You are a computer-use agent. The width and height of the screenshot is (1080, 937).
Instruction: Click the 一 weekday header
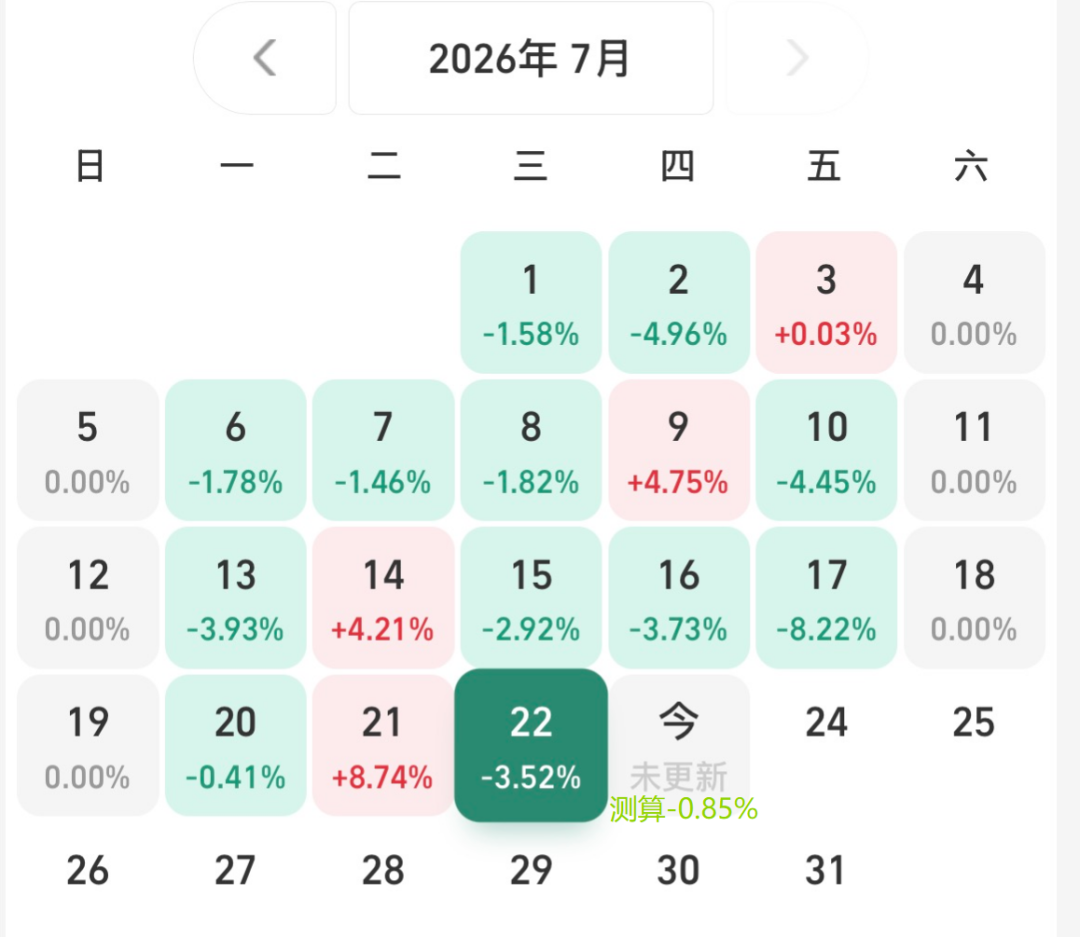(237, 167)
